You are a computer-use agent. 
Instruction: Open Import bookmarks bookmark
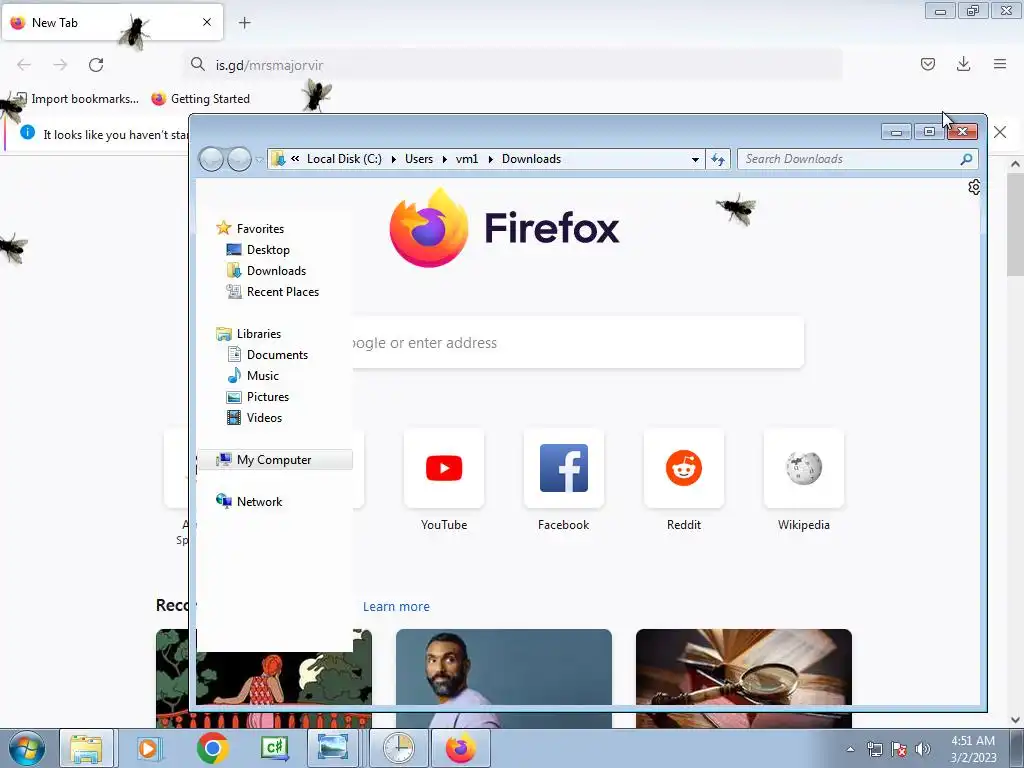pos(78,99)
